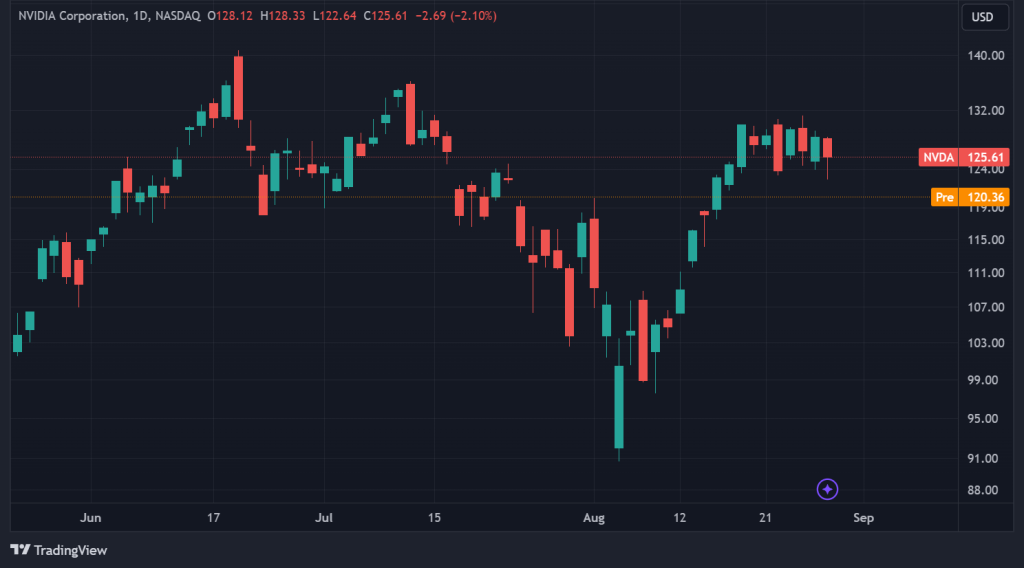This screenshot has height=568, width=1024.
Task: Click the TradingView logo icon
Action: 20,550
